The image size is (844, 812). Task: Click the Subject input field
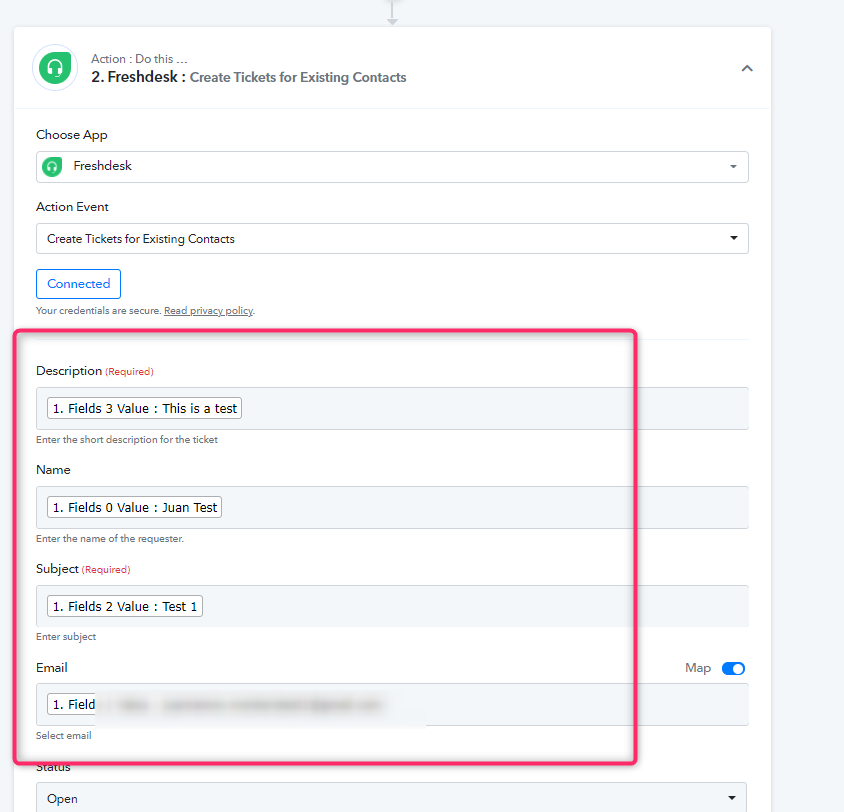pyautogui.click(x=392, y=606)
